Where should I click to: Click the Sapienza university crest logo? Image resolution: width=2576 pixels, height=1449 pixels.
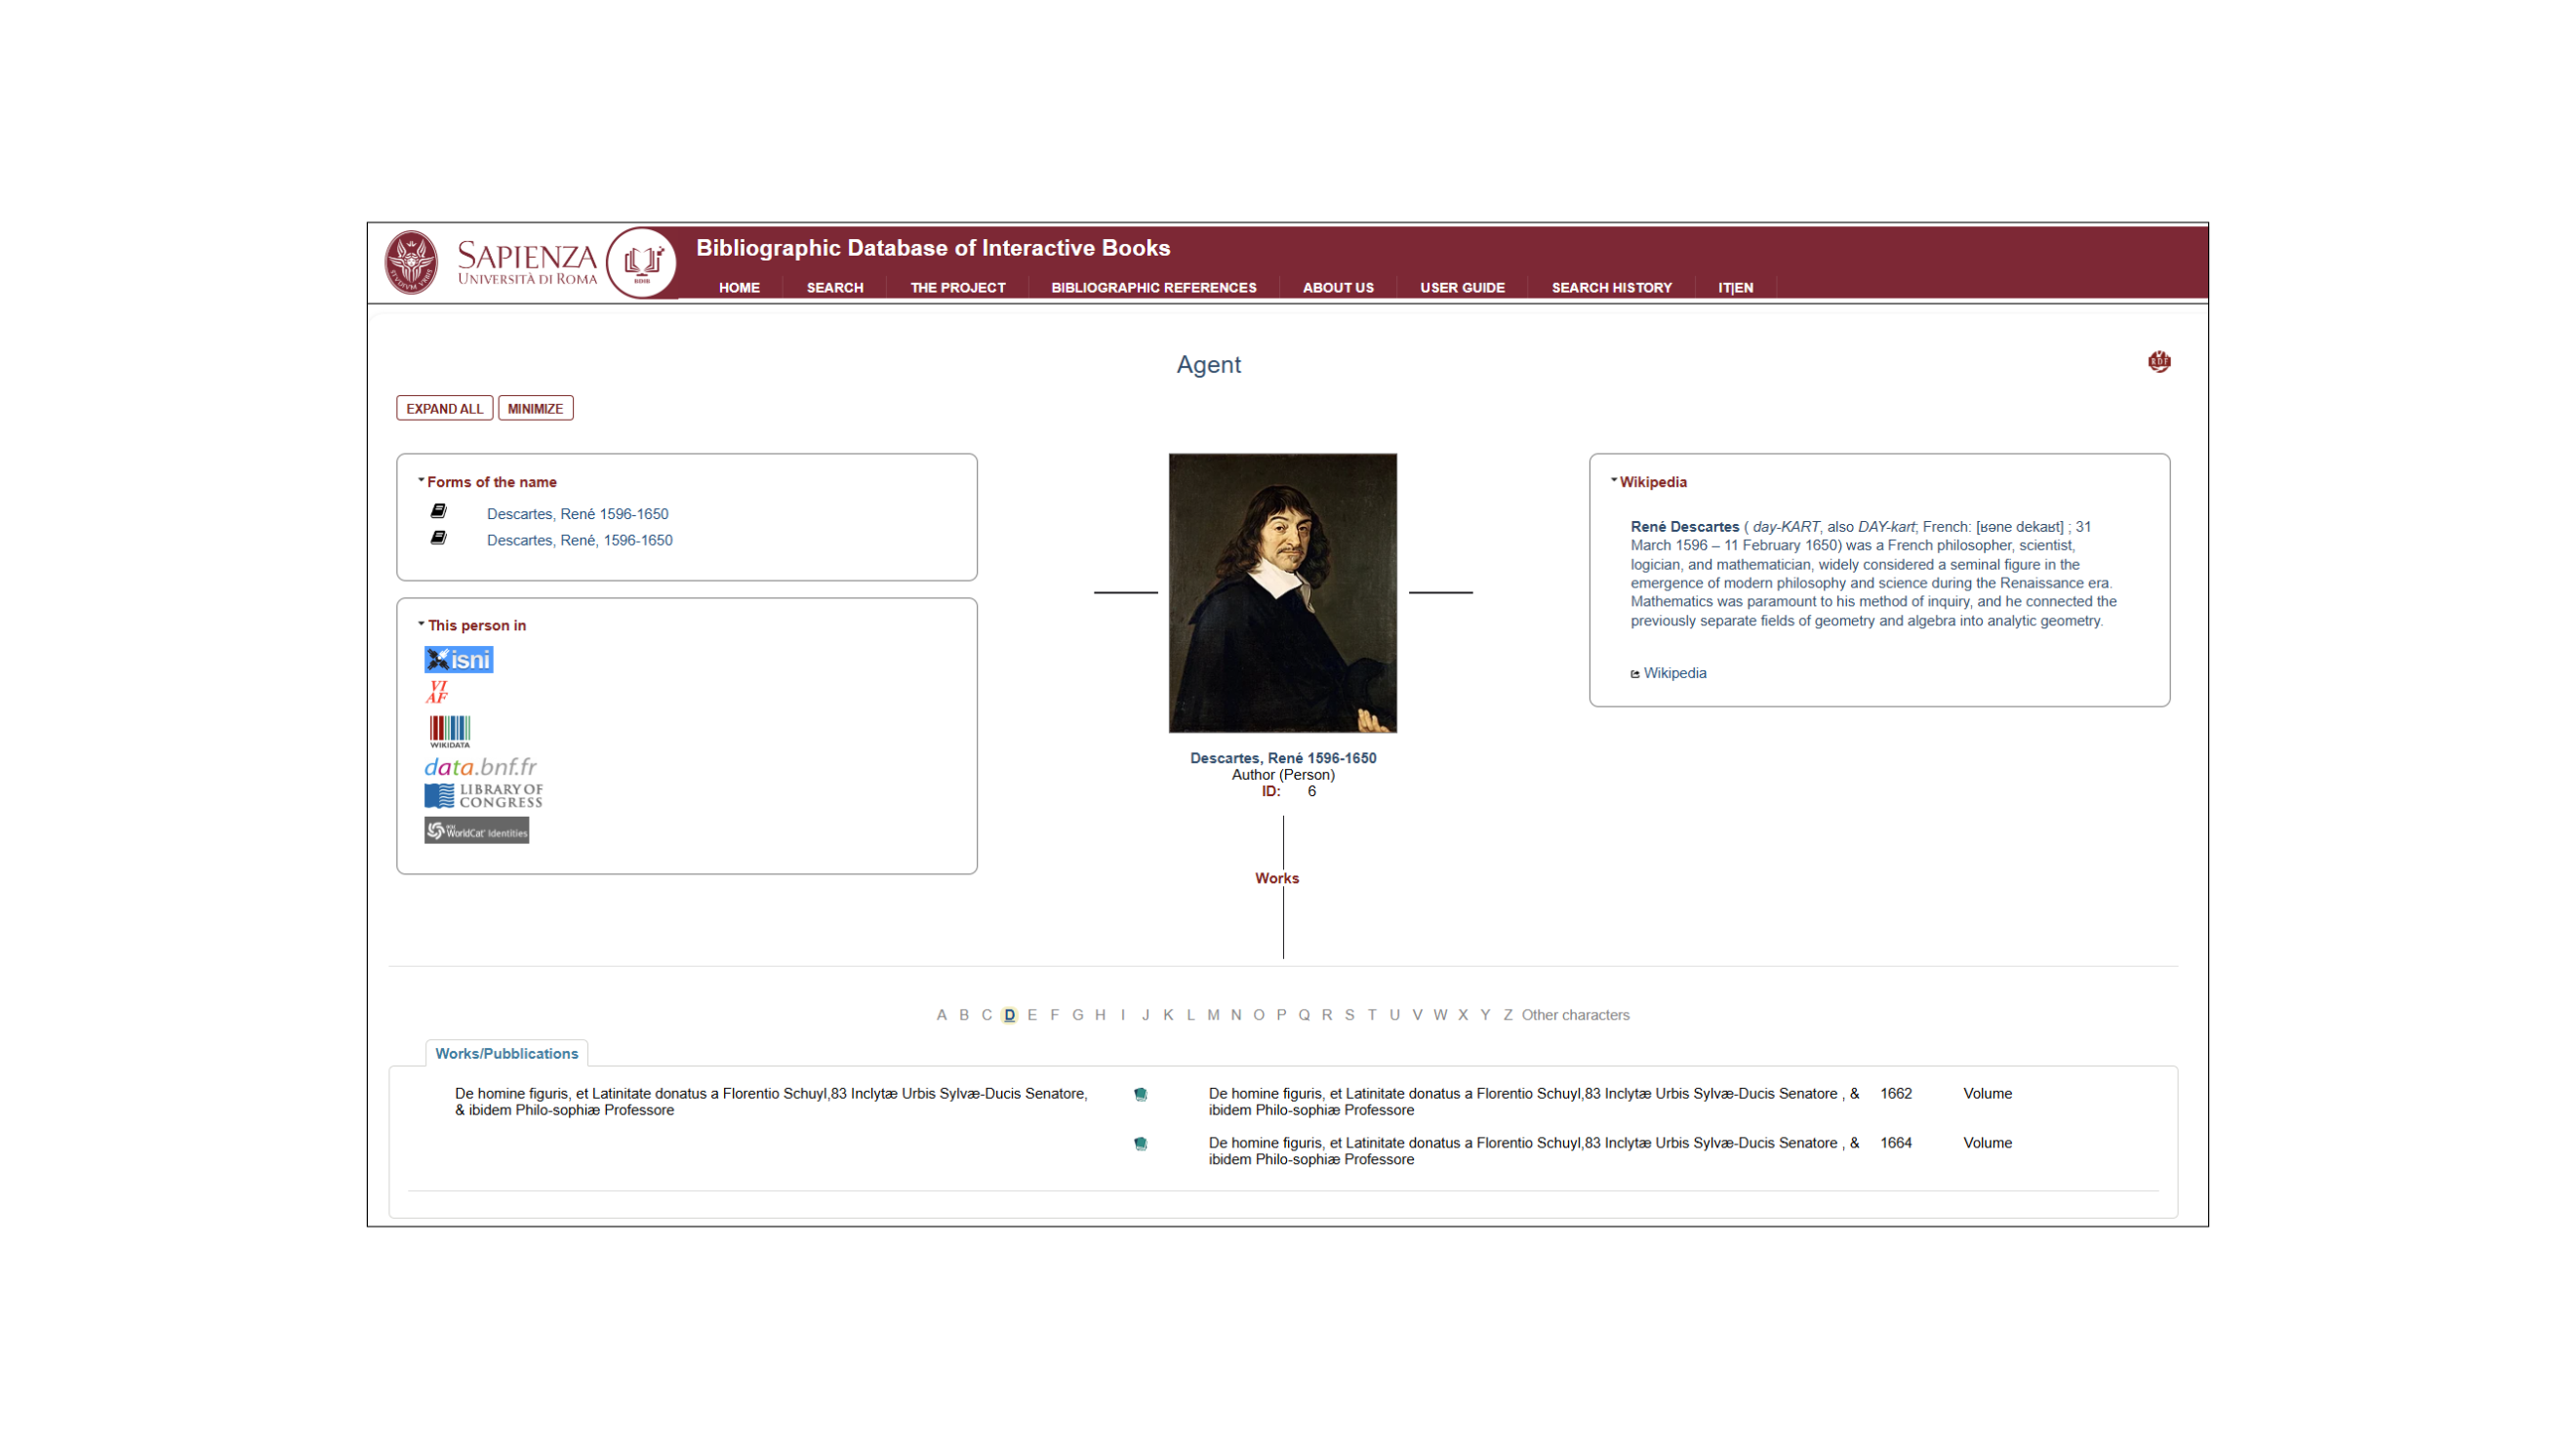[x=411, y=263]
